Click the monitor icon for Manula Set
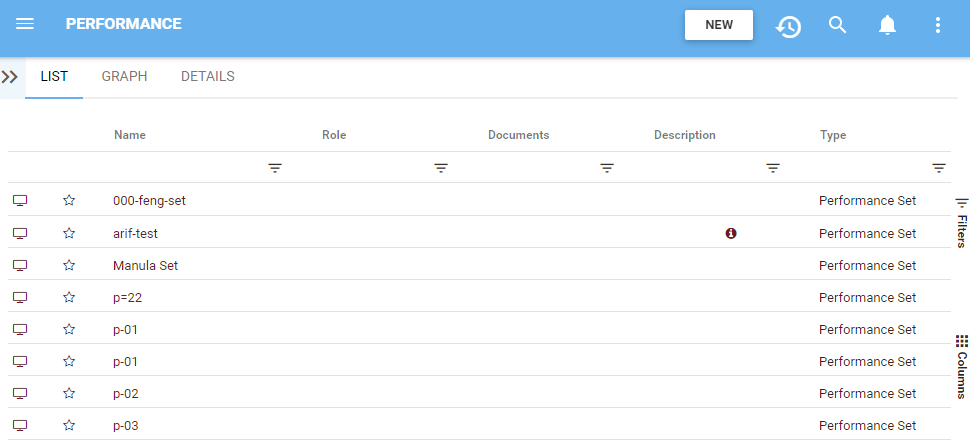This screenshot has width=970, height=446. (x=20, y=265)
